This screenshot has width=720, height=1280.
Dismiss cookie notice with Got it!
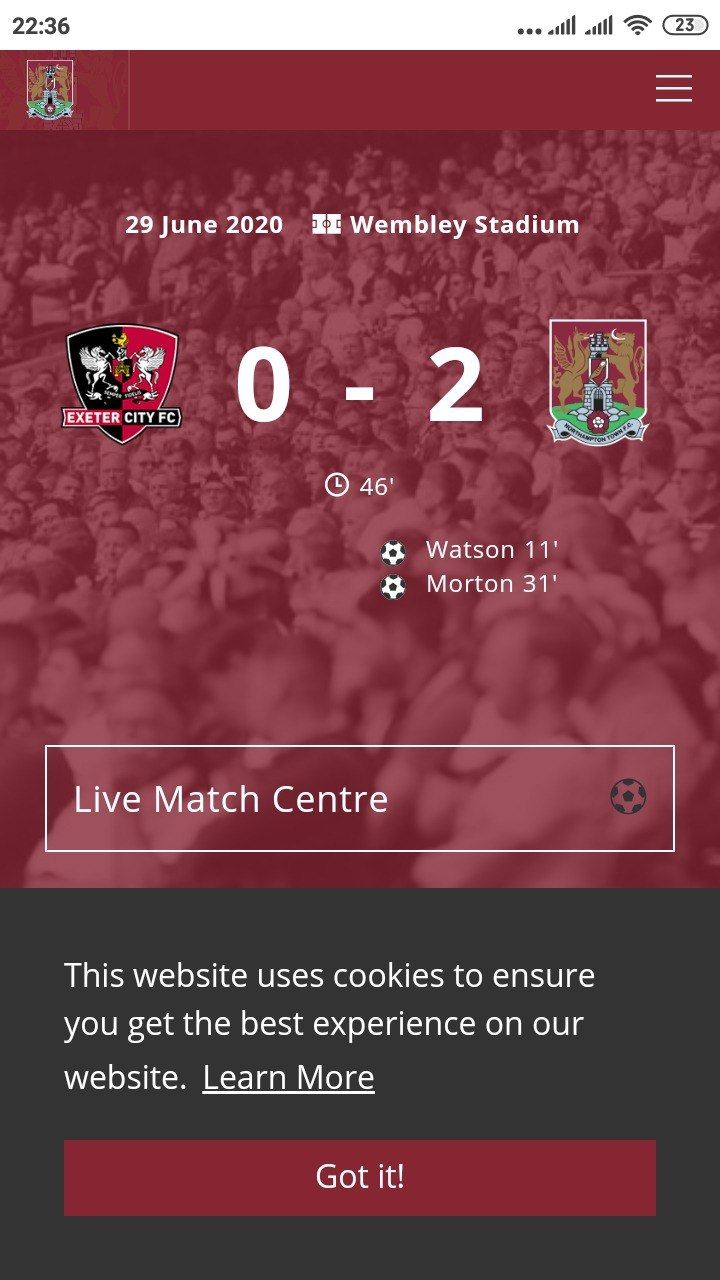pos(360,1177)
